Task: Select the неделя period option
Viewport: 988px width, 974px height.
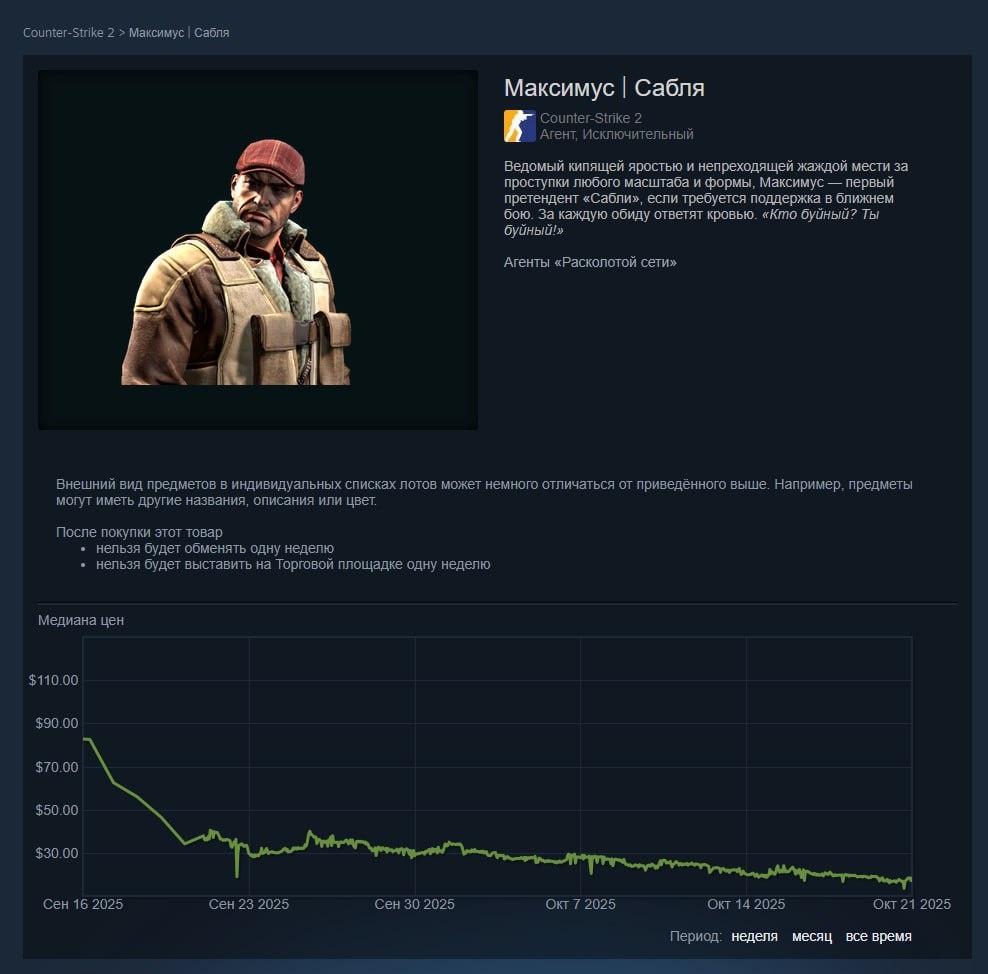Action: pyautogui.click(x=754, y=936)
